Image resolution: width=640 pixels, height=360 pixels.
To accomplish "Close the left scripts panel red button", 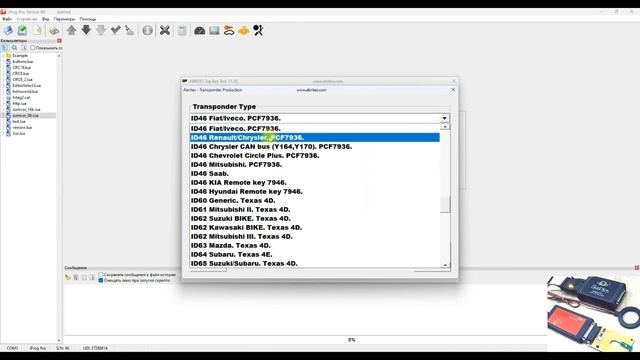I will 59,40.
